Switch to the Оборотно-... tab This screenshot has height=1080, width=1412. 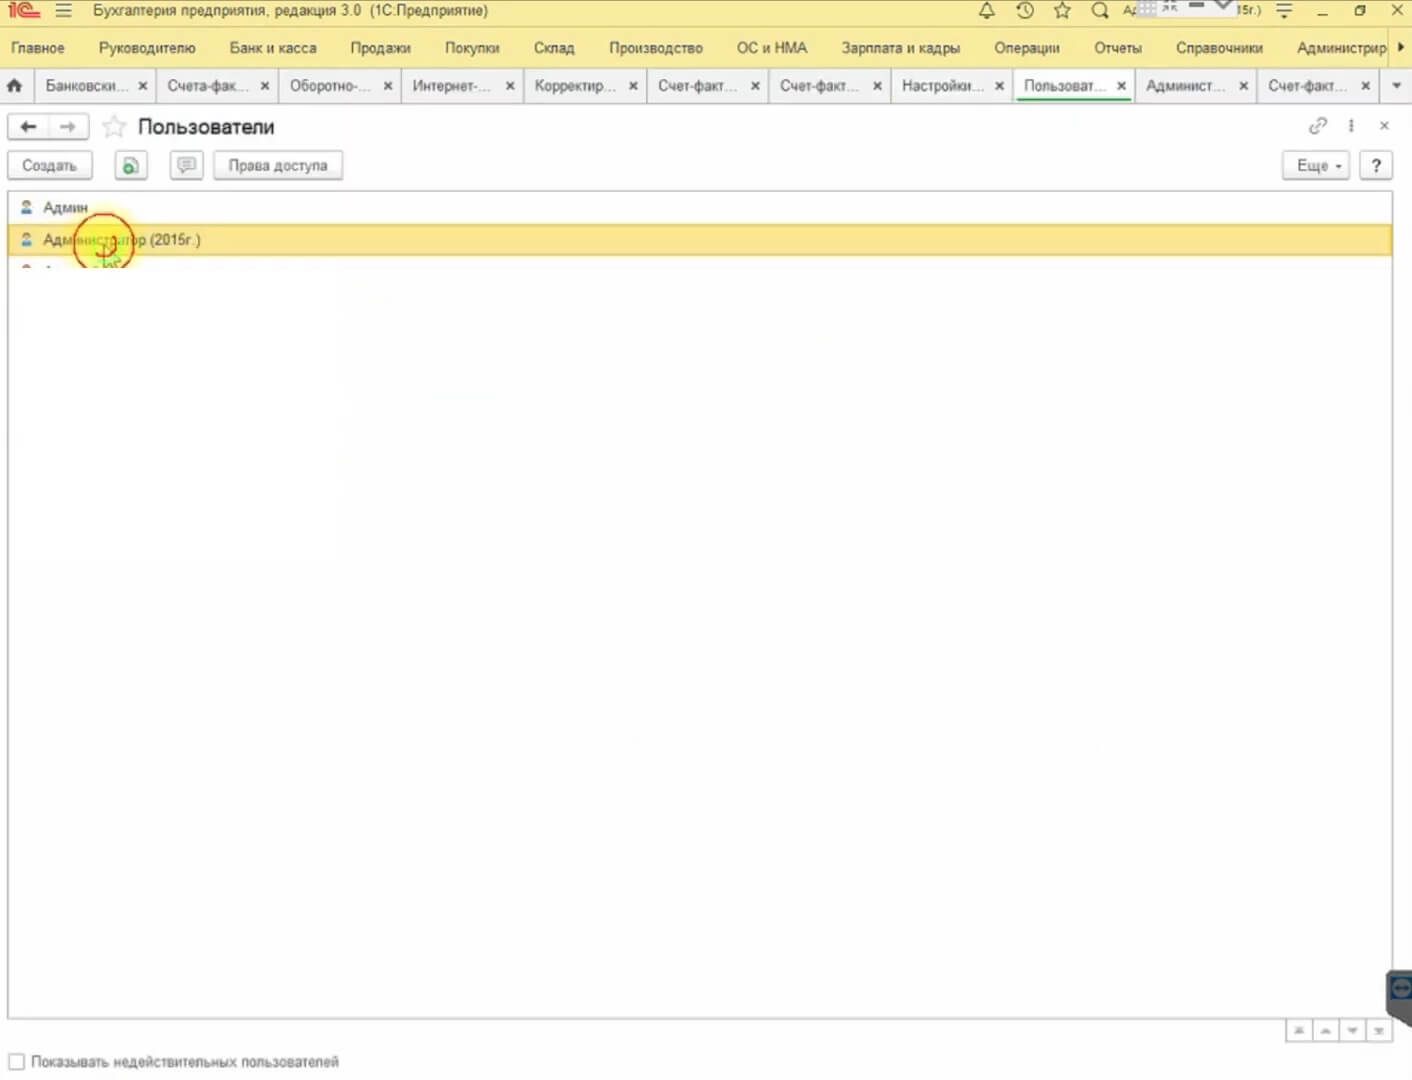point(330,86)
